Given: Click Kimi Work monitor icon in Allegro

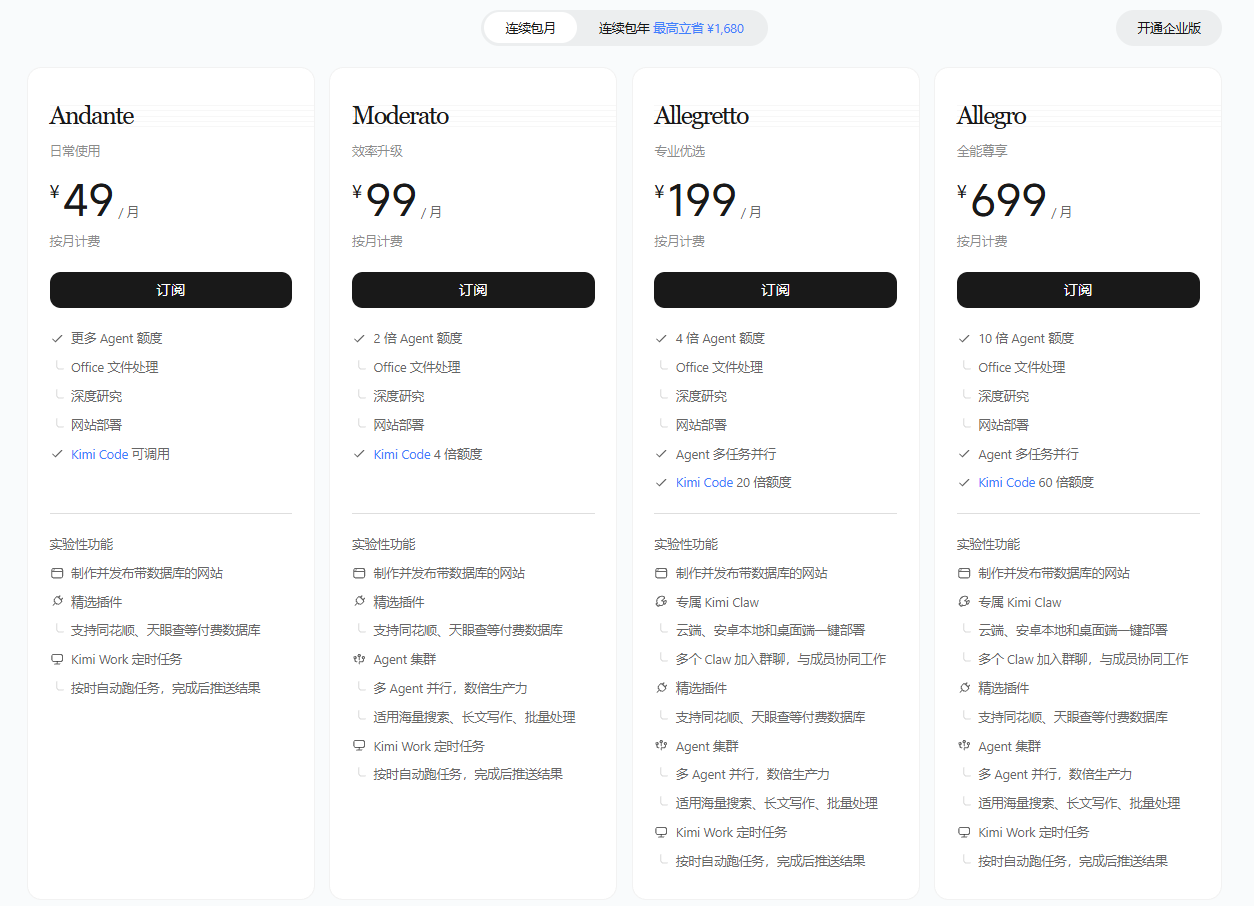Looking at the screenshot, I should pyautogui.click(x=964, y=832).
